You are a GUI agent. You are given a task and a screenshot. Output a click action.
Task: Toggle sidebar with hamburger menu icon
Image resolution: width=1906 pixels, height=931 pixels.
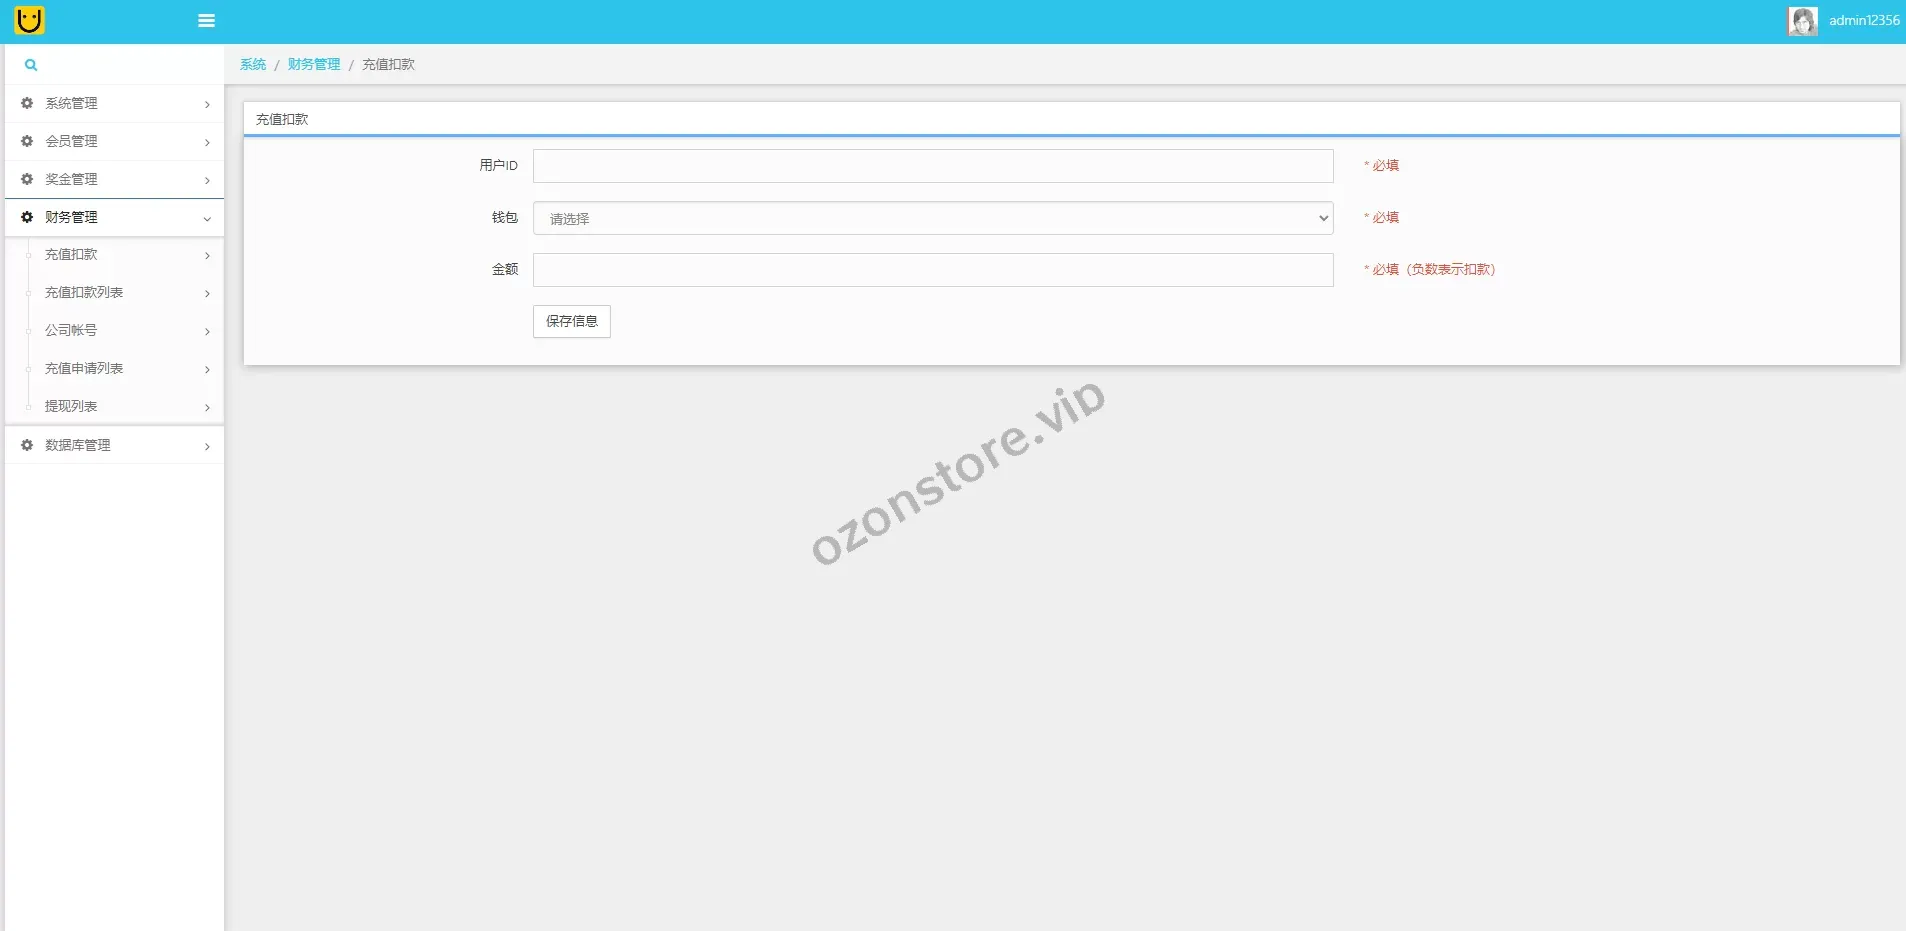pos(206,21)
